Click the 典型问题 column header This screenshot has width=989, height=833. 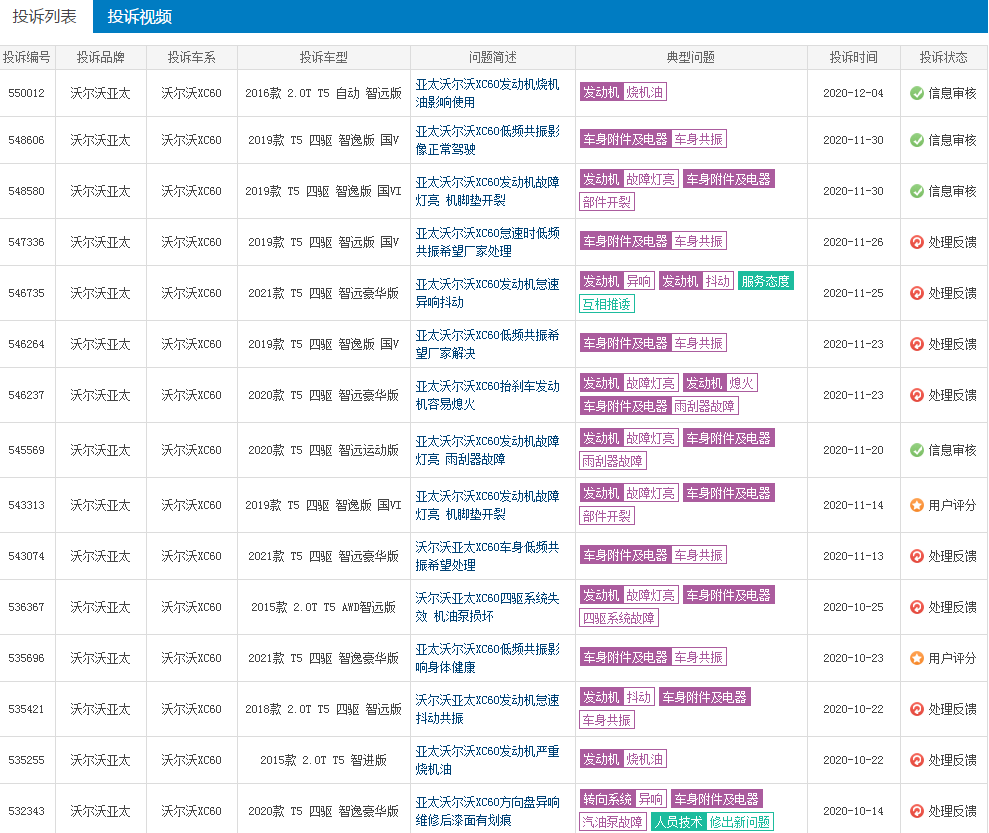pyautogui.click(x=691, y=57)
